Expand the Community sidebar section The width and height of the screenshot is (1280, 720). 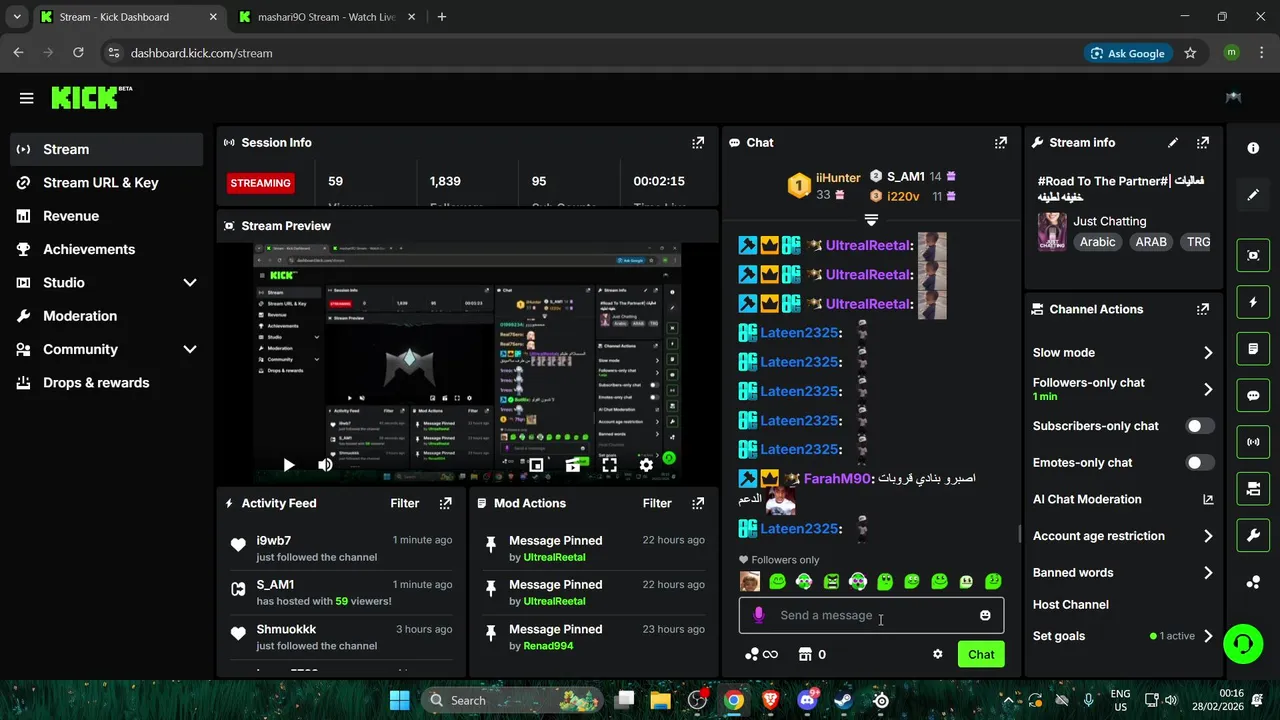[x=190, y=350]
